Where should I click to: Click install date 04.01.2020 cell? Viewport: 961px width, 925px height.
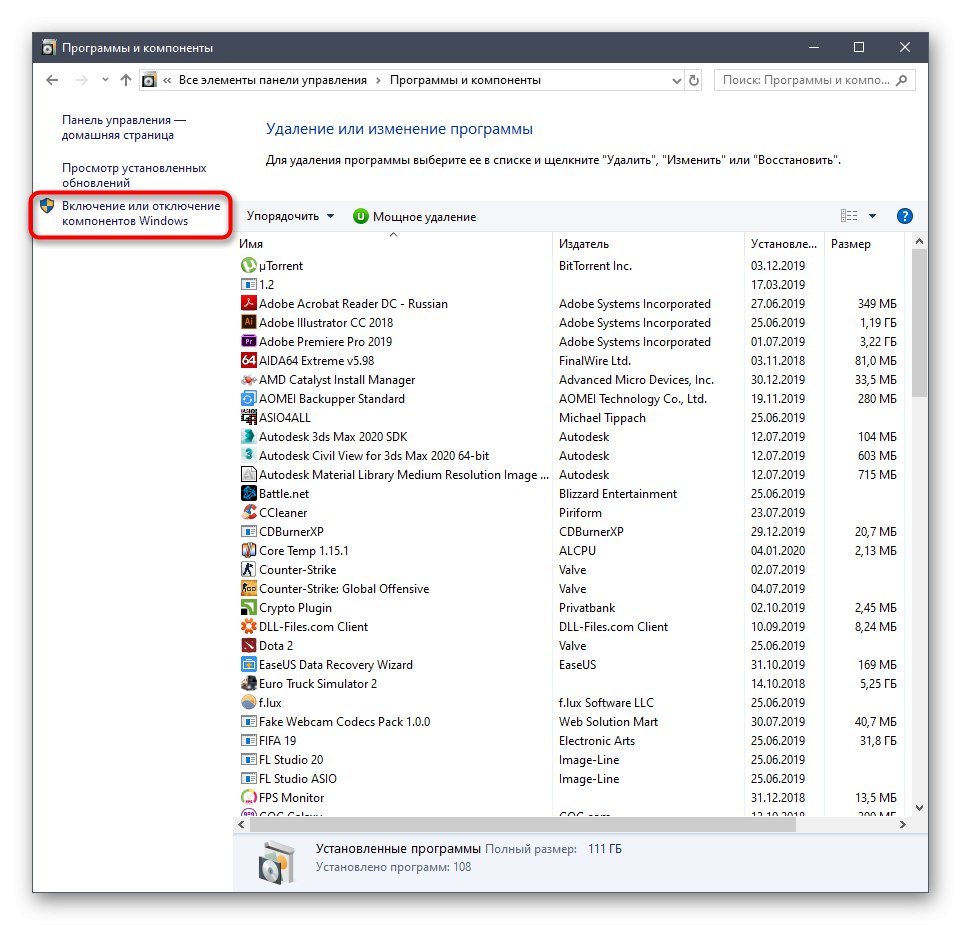778,550
